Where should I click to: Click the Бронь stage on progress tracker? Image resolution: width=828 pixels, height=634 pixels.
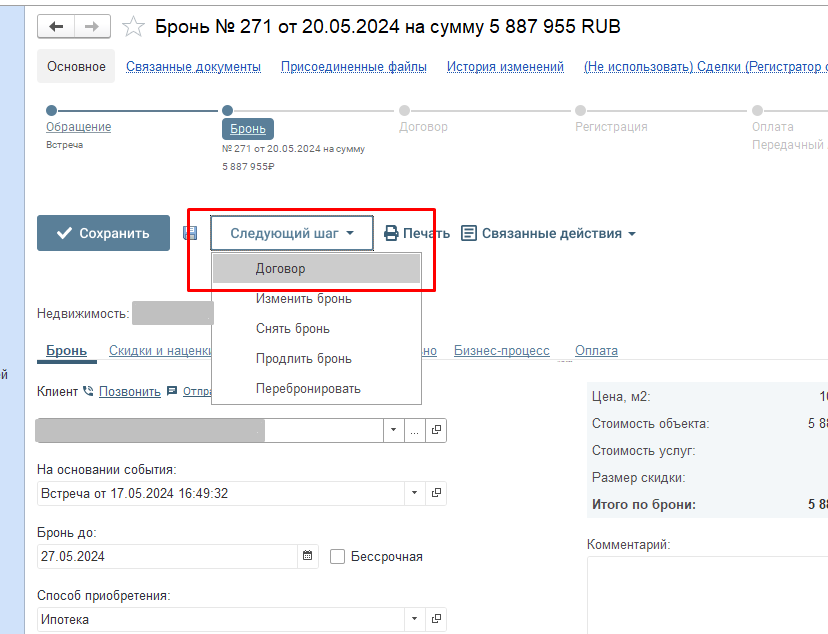[247, 128]
